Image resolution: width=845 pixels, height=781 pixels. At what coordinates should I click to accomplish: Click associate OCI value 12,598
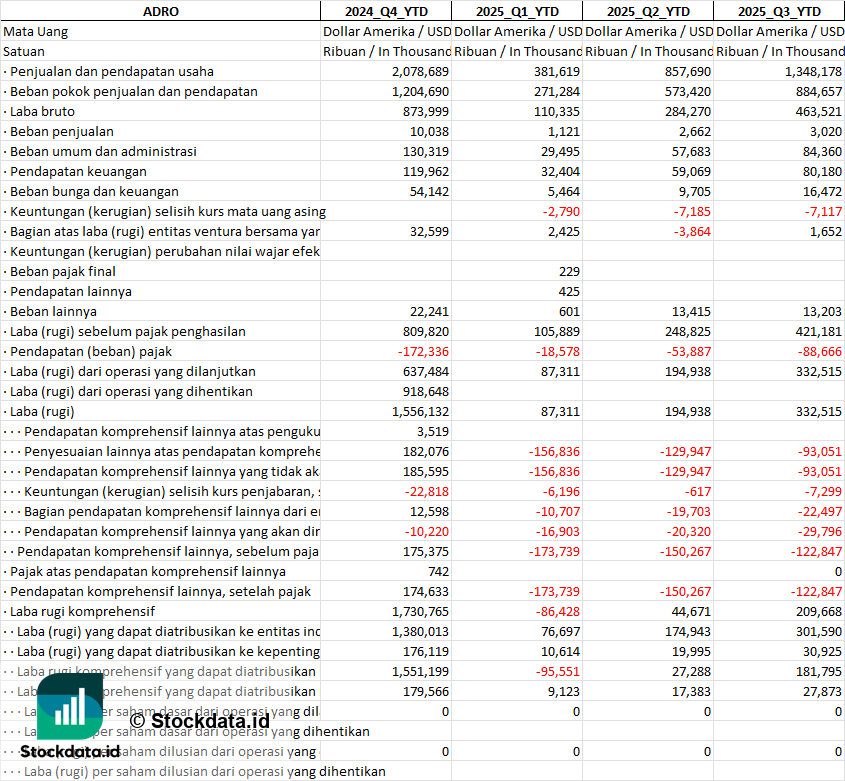[429, 511]
